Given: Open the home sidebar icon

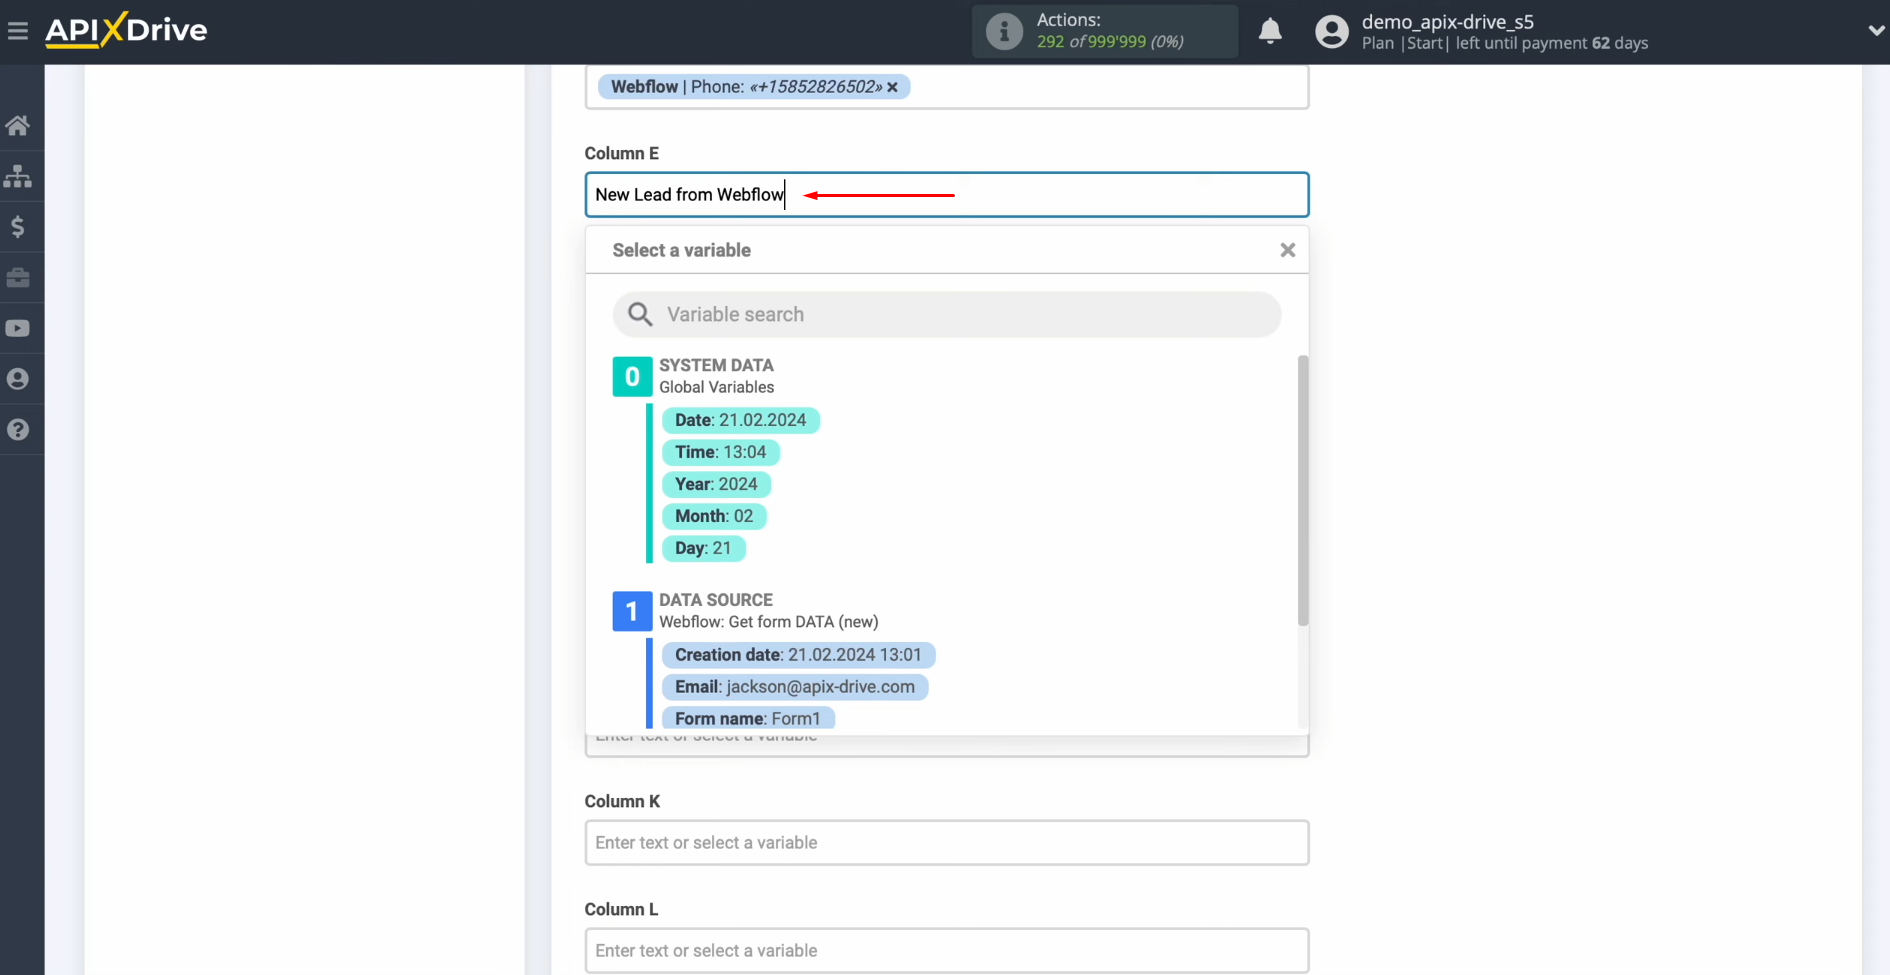Looking at the screenshot, I should coord(18,126).
